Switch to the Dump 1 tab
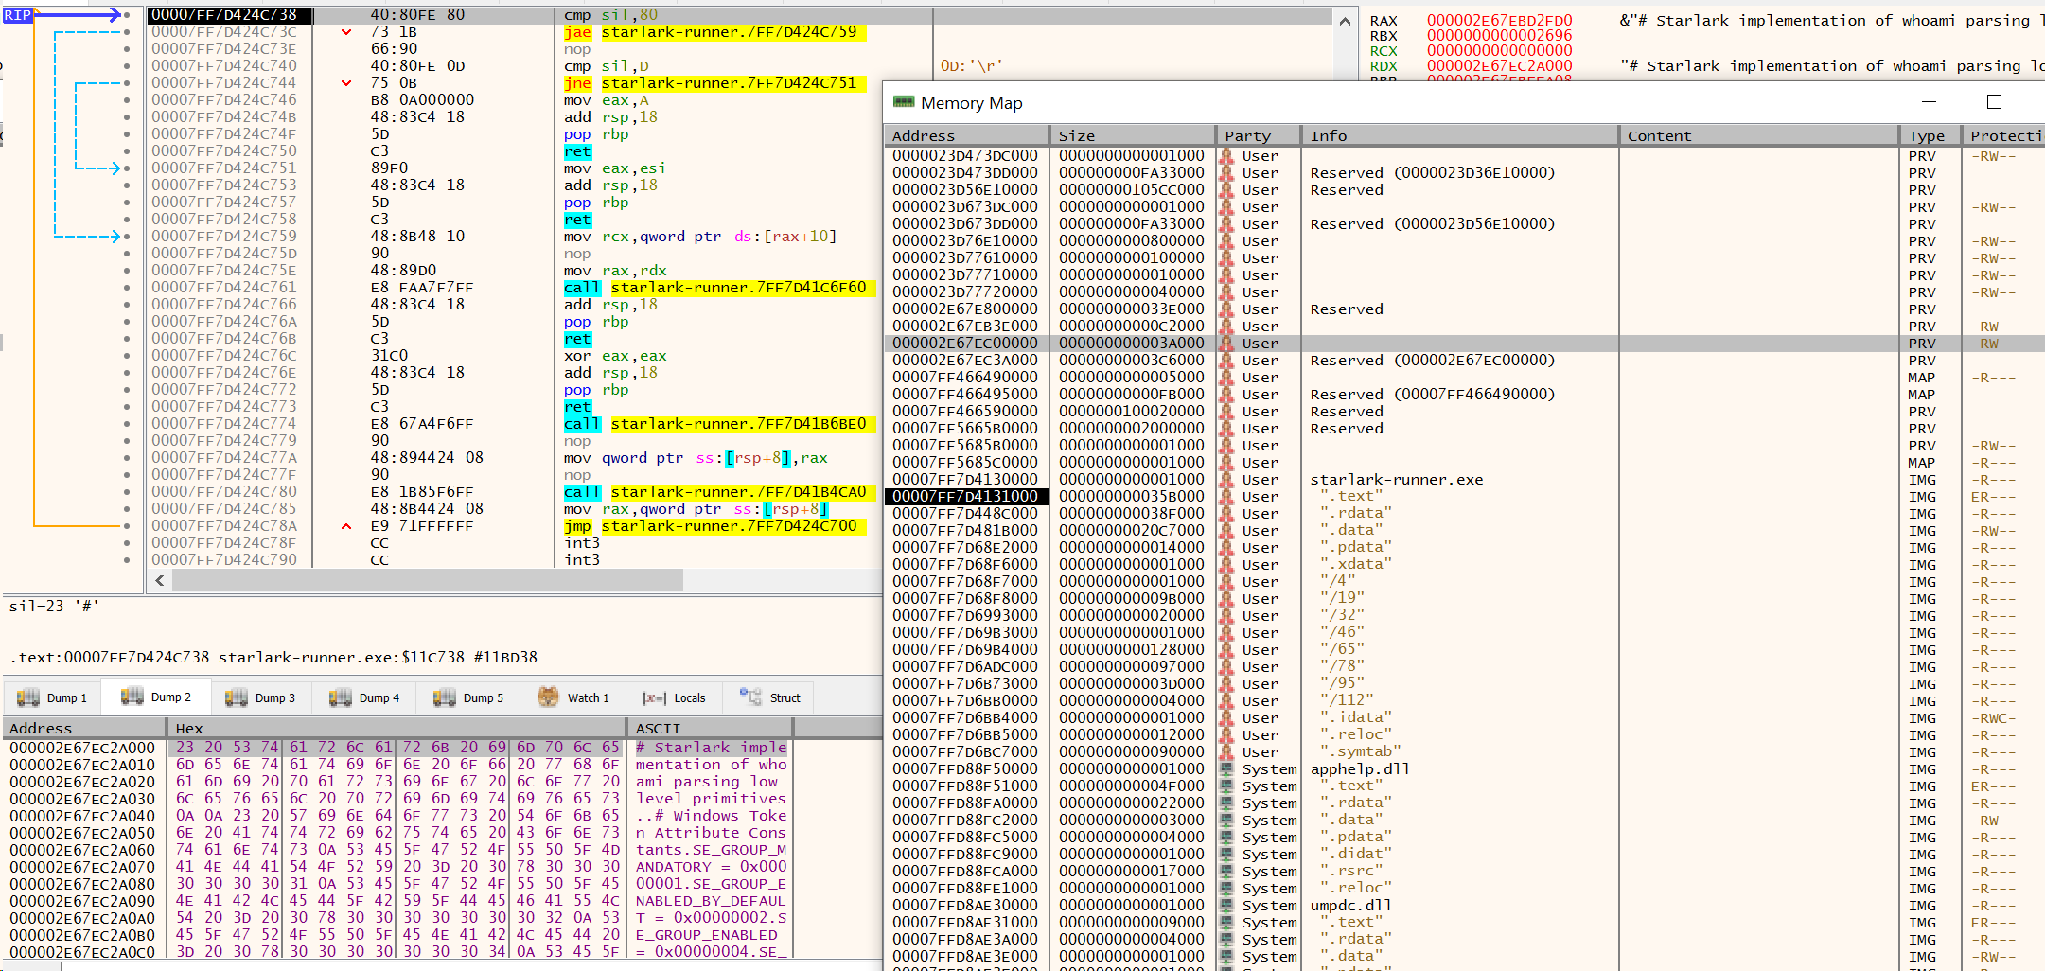2045x971 pixels. click(x=53, y=697)
